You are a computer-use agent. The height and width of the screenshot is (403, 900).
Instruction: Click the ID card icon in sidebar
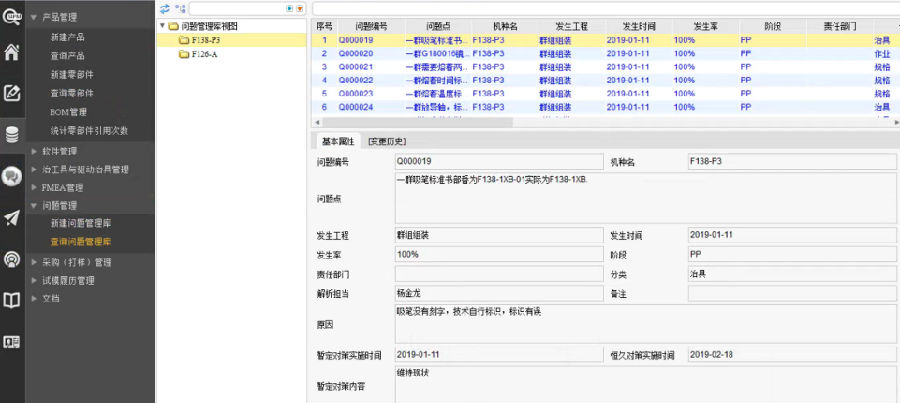click(x=12, y=341)
